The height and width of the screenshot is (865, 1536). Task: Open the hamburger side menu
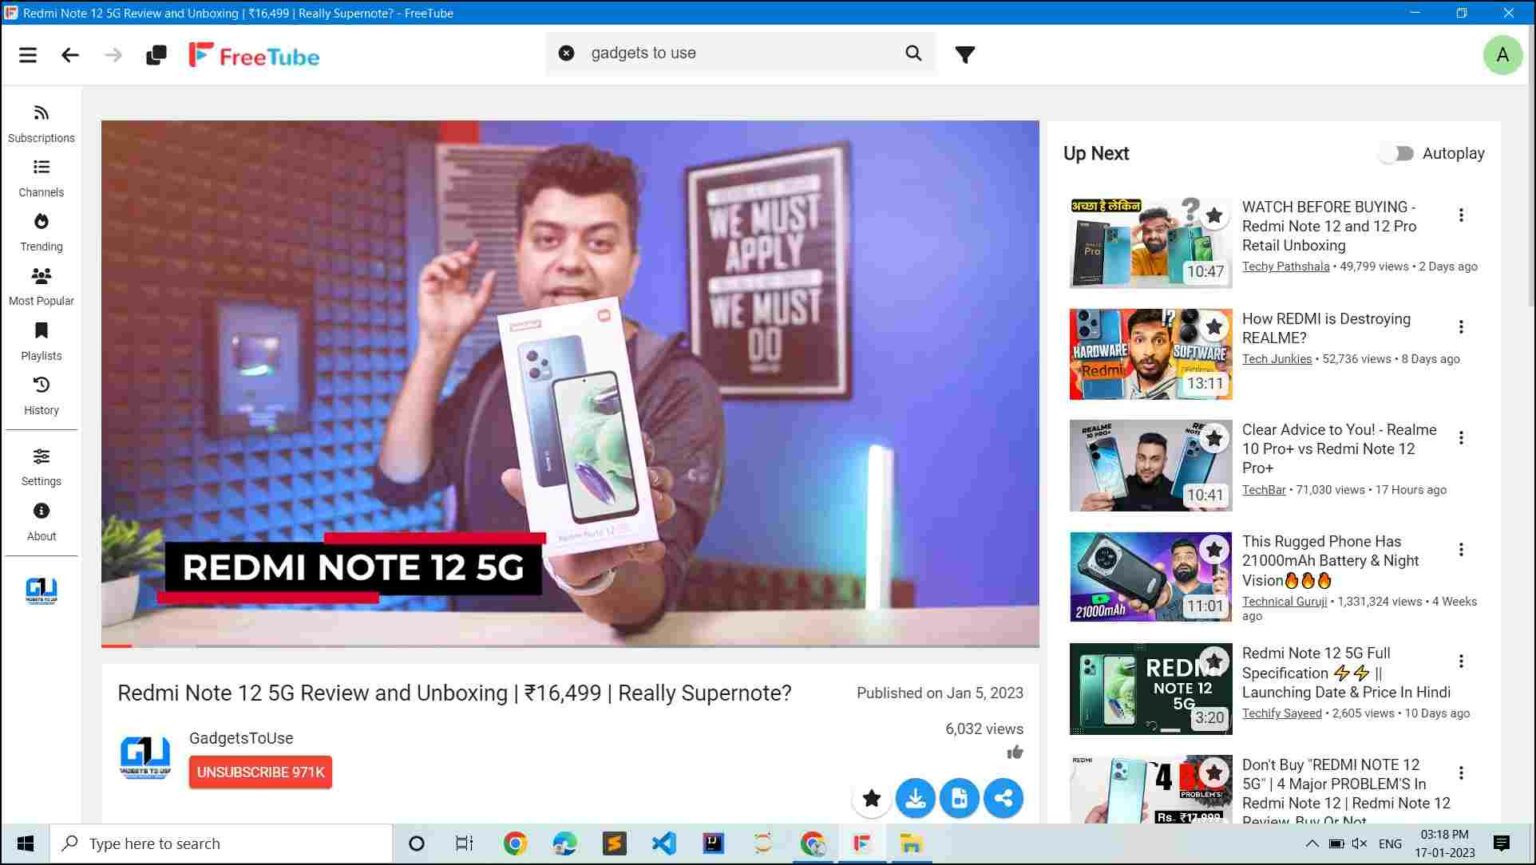tap(28, 55)
